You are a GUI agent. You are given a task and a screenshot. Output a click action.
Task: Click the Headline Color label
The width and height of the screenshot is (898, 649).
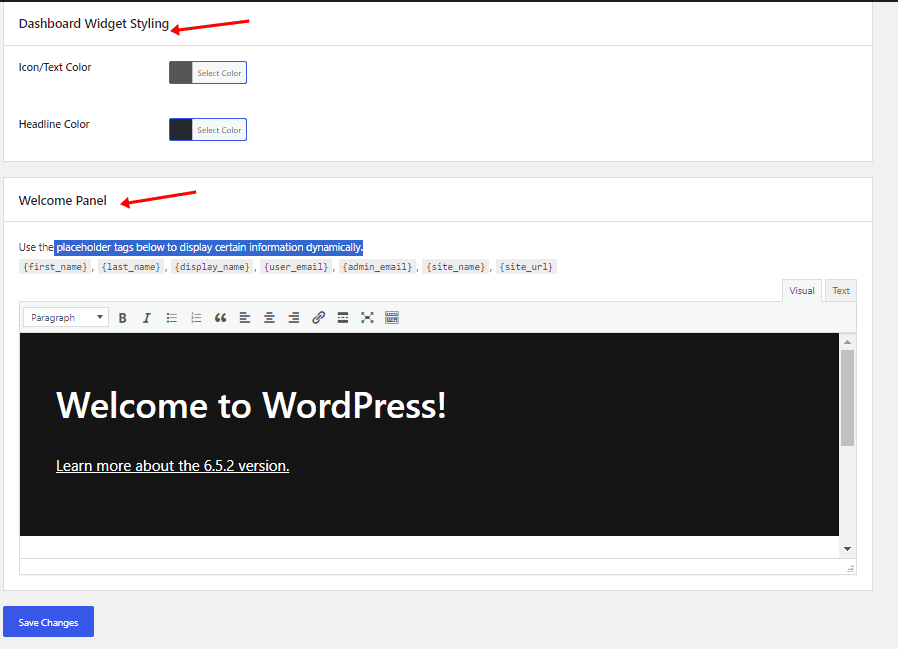click(54, 124)
